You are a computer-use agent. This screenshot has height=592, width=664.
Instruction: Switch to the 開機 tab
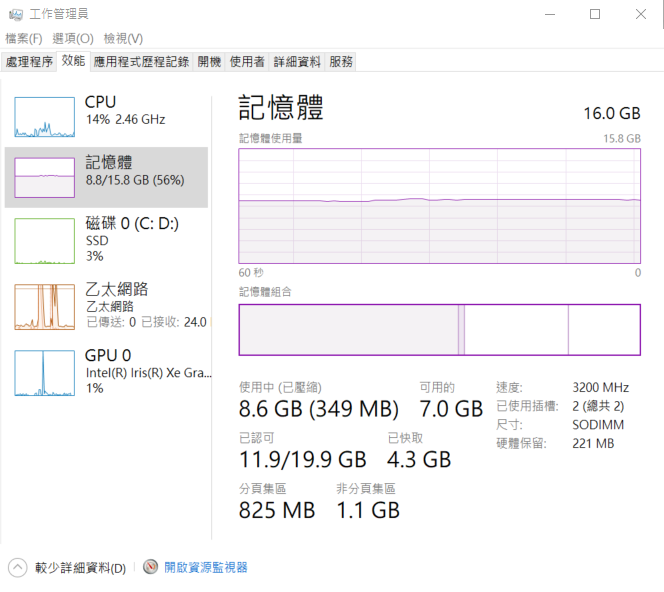pos(209,62)
